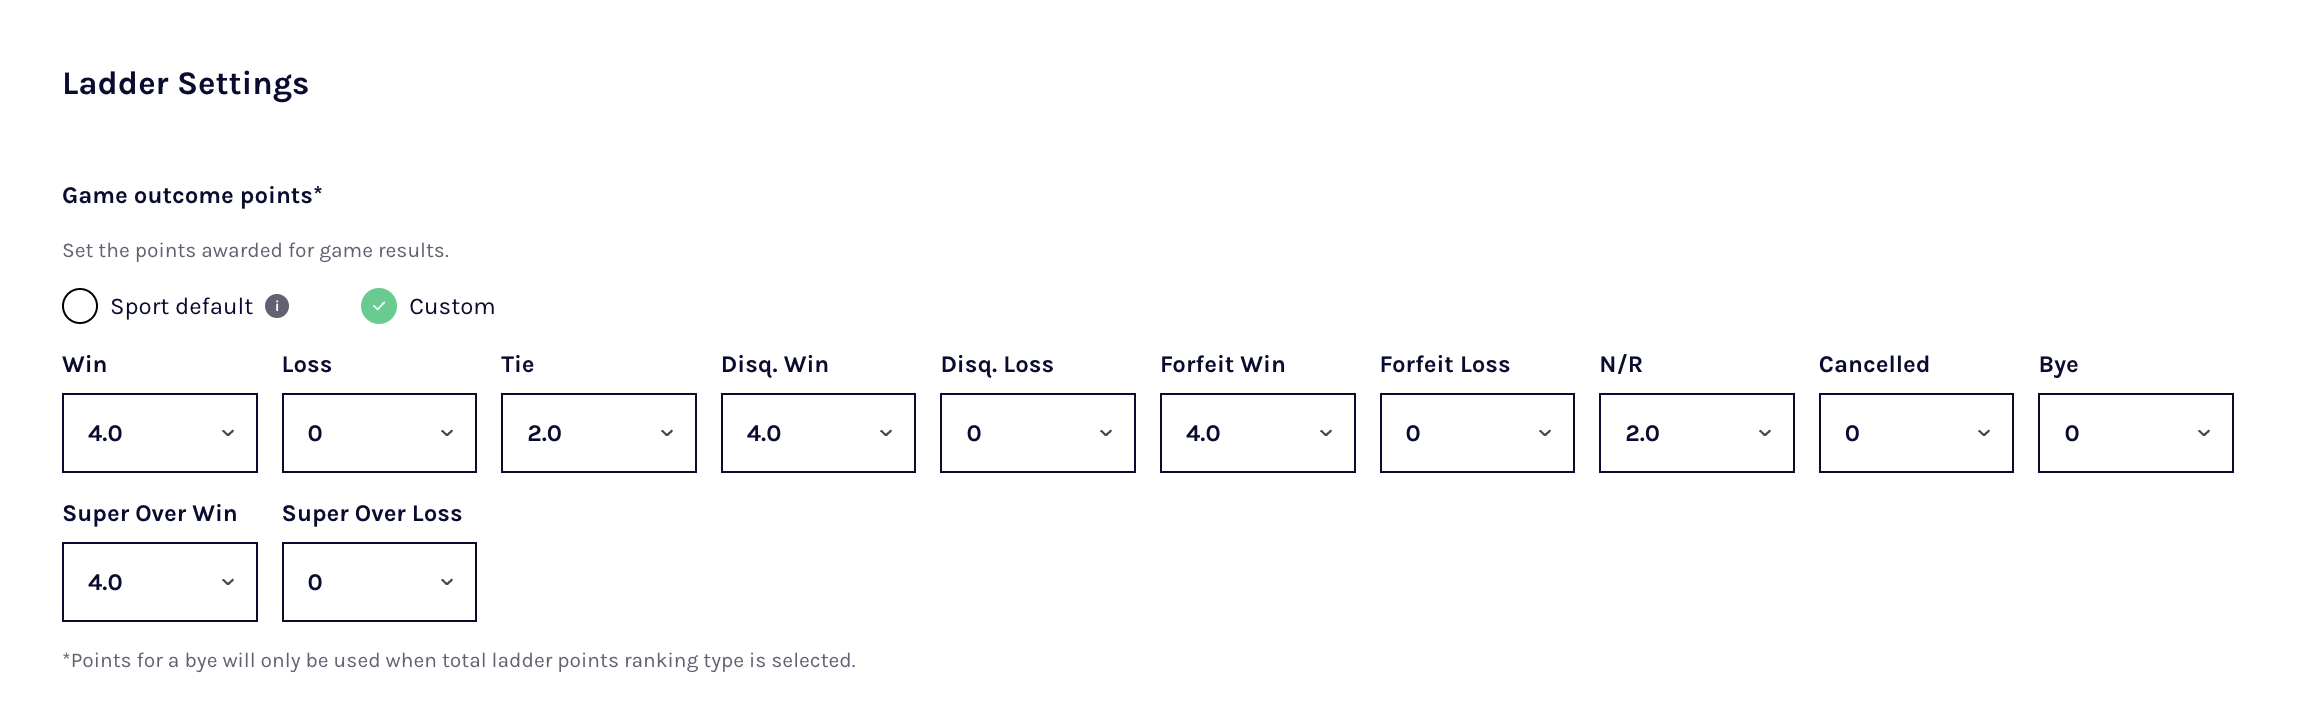This screenshot has height=725, width=2301.
Task: Select the Sport default radio option
Action: click(x=80, y=306)
